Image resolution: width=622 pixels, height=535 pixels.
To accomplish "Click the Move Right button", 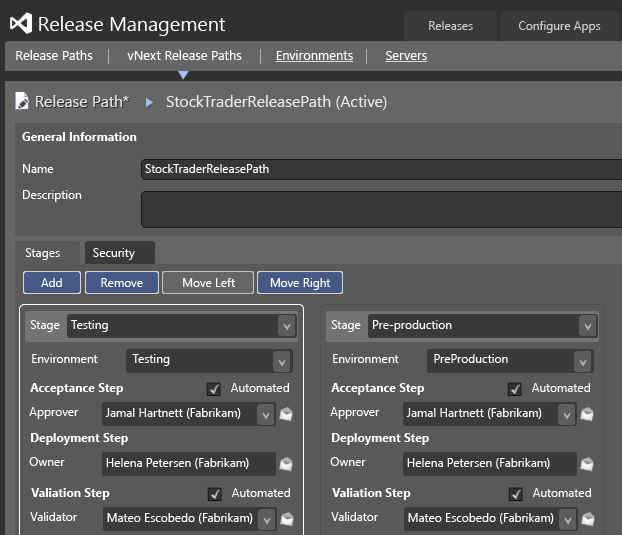I will 300,283.
